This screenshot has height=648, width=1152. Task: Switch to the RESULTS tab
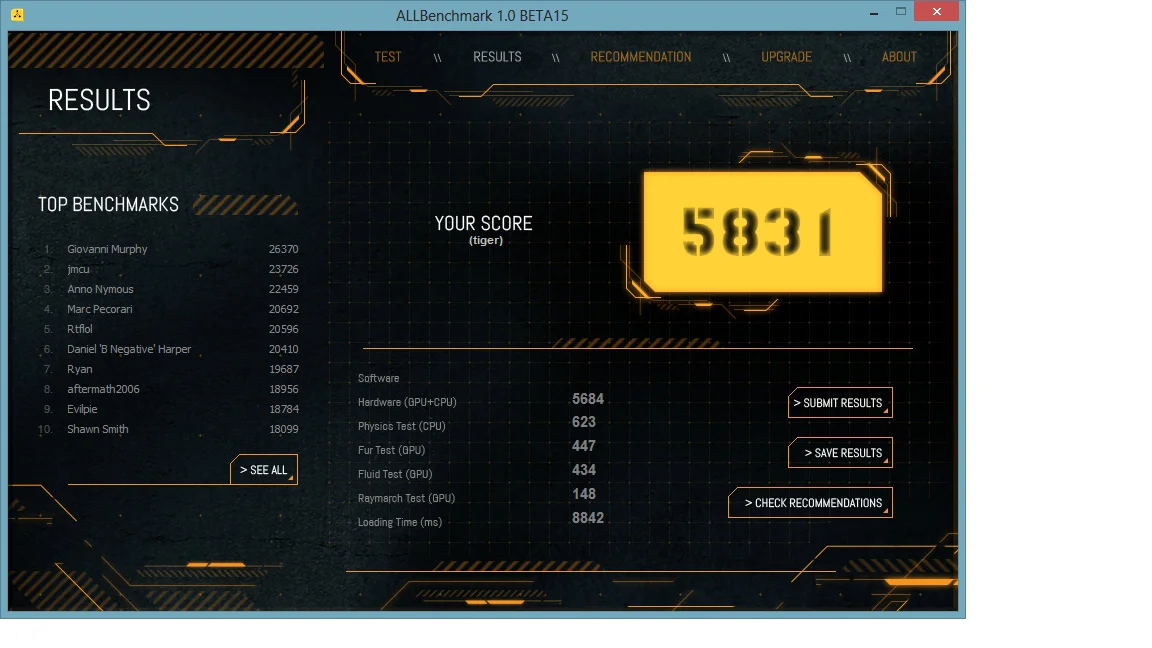coord(497,57)
